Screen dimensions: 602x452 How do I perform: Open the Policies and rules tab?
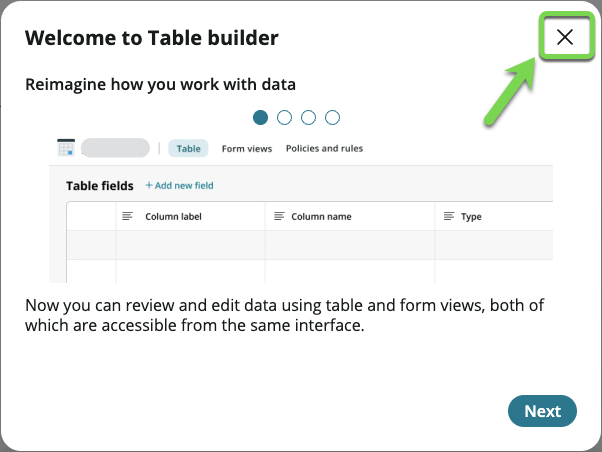[x=324, y=148]
